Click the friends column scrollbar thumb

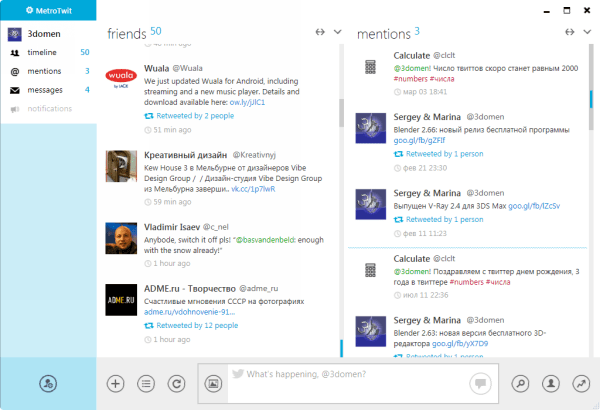point(341,113)
